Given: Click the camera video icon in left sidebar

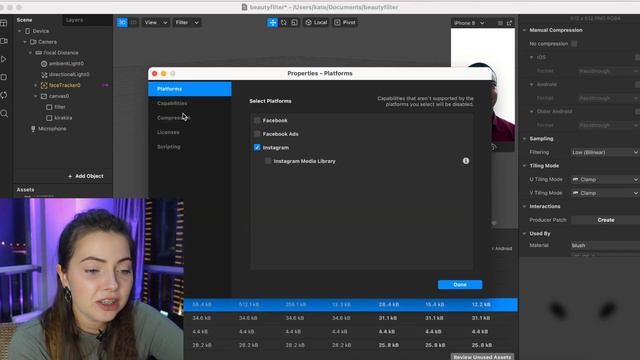Looking at the screenshot, I should click(4, 41).
